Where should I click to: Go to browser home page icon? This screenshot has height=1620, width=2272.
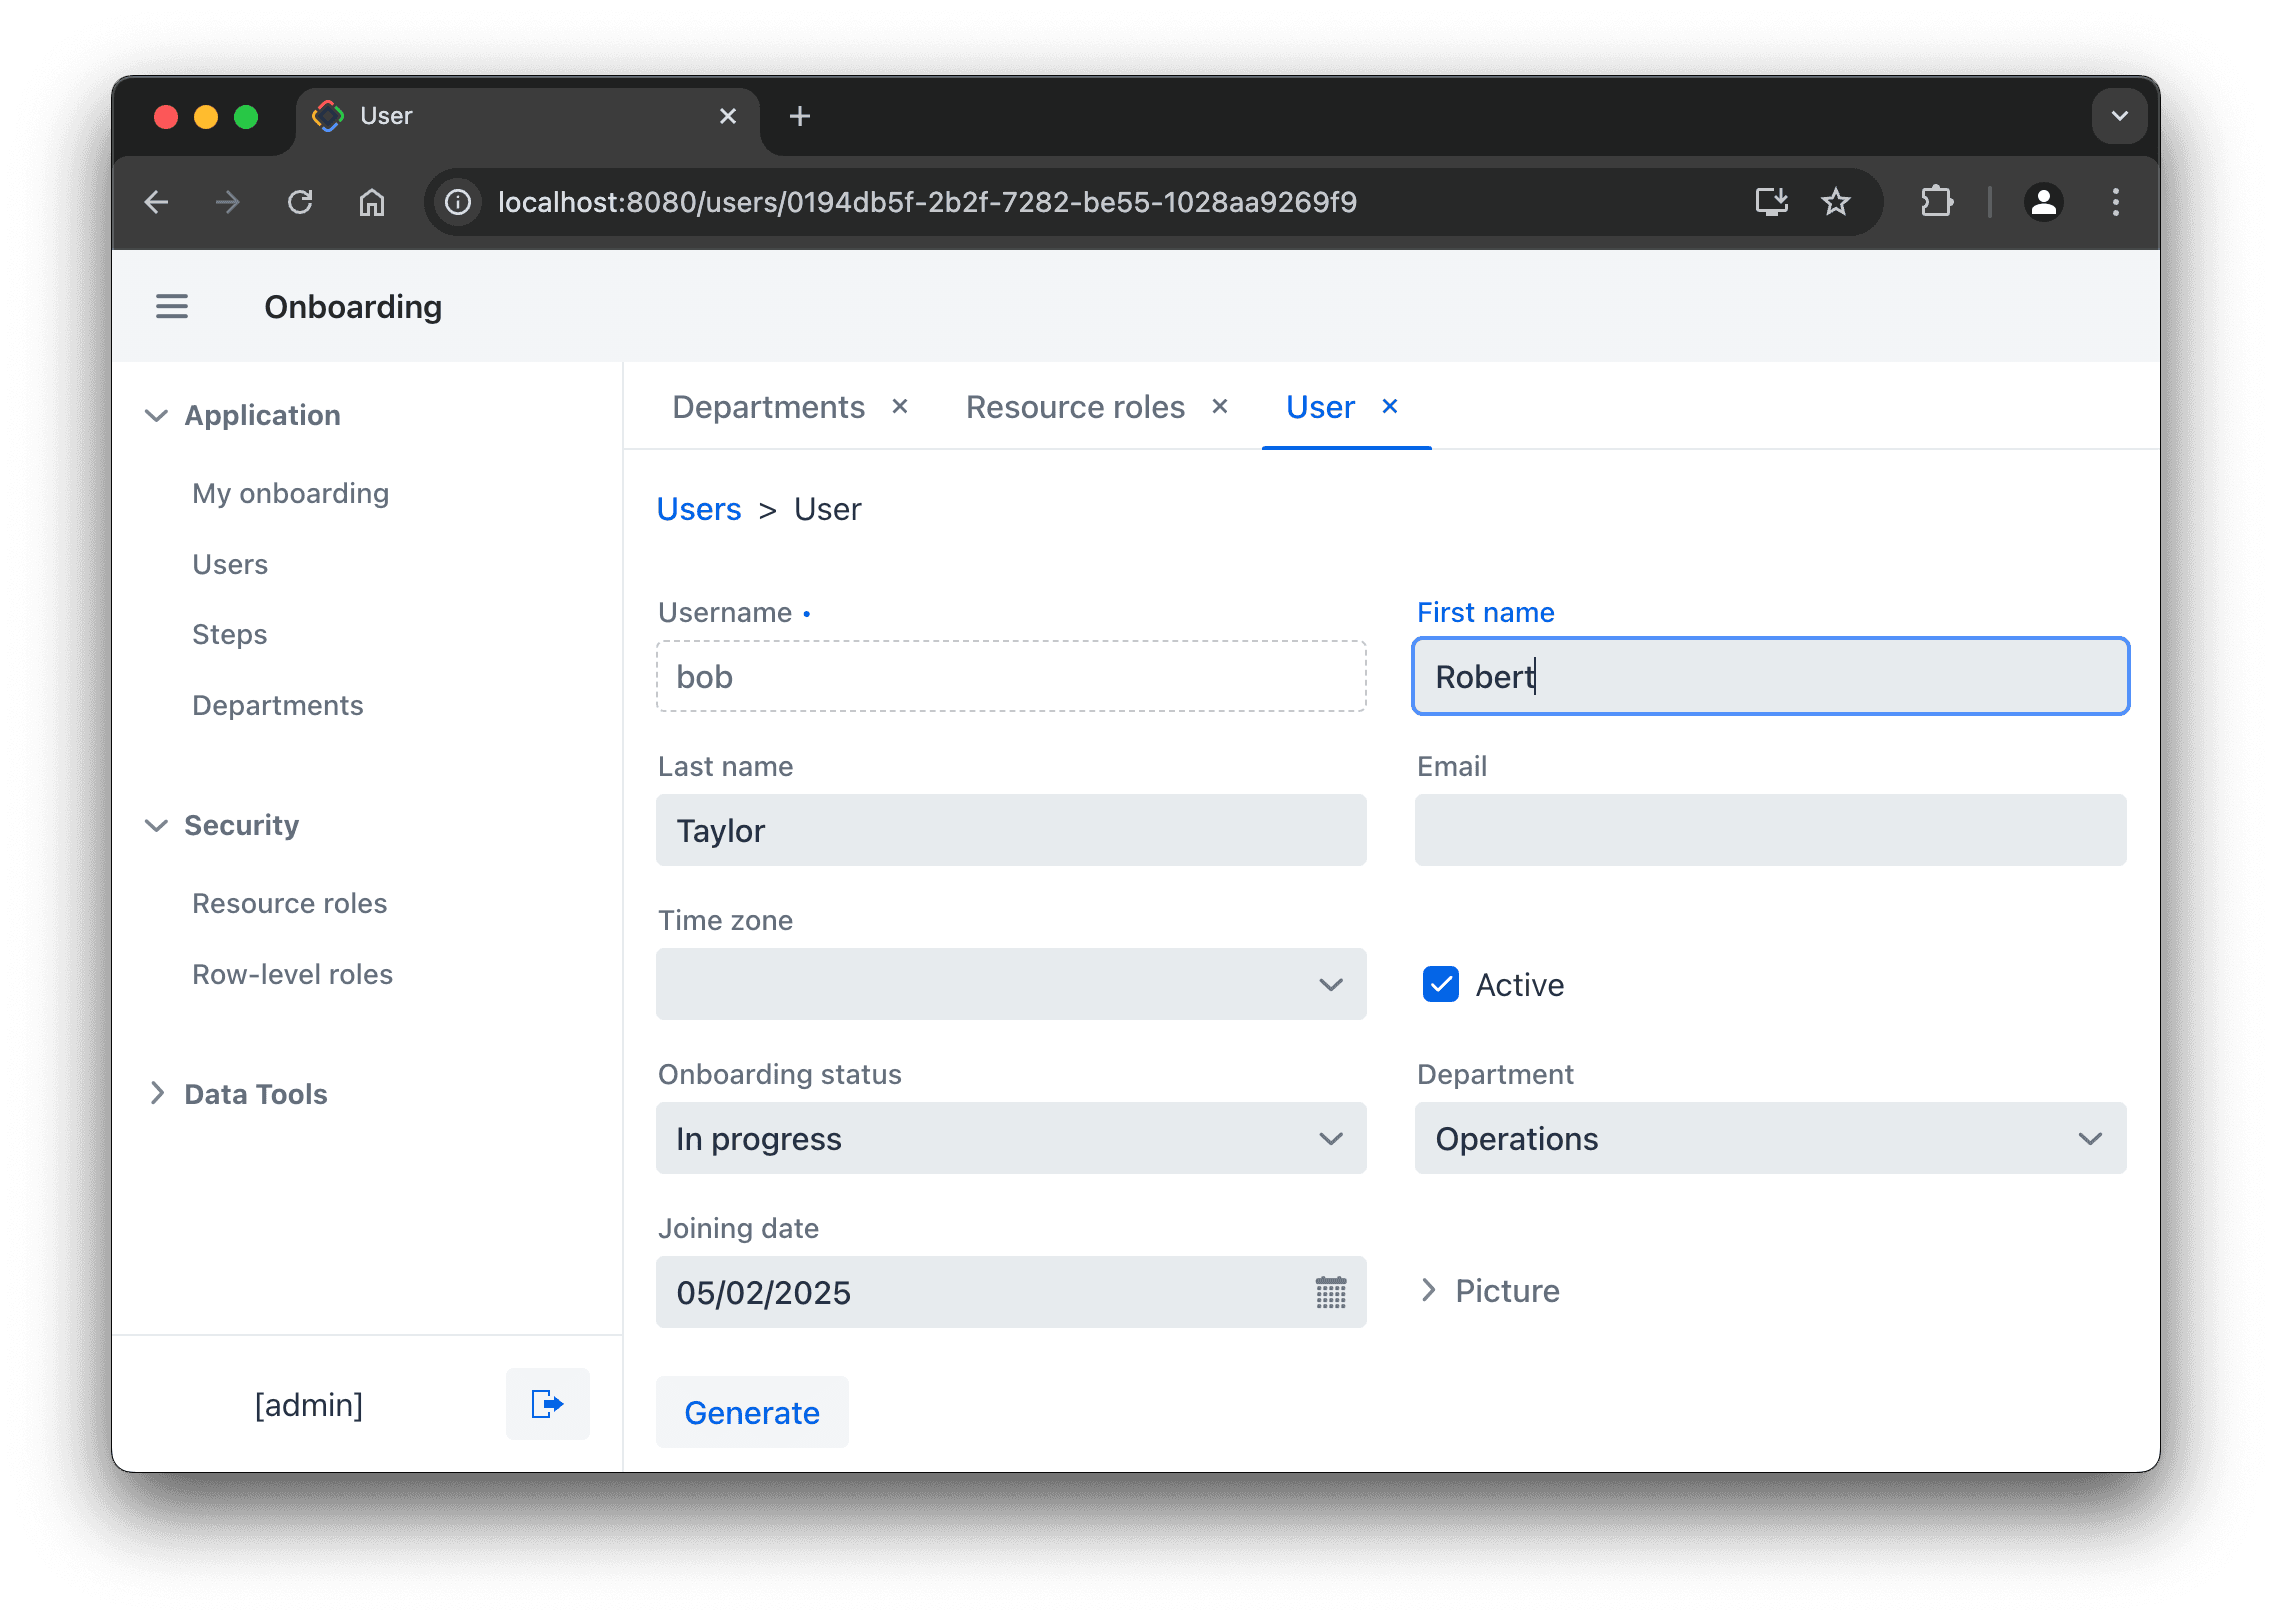tap(372, 202)
